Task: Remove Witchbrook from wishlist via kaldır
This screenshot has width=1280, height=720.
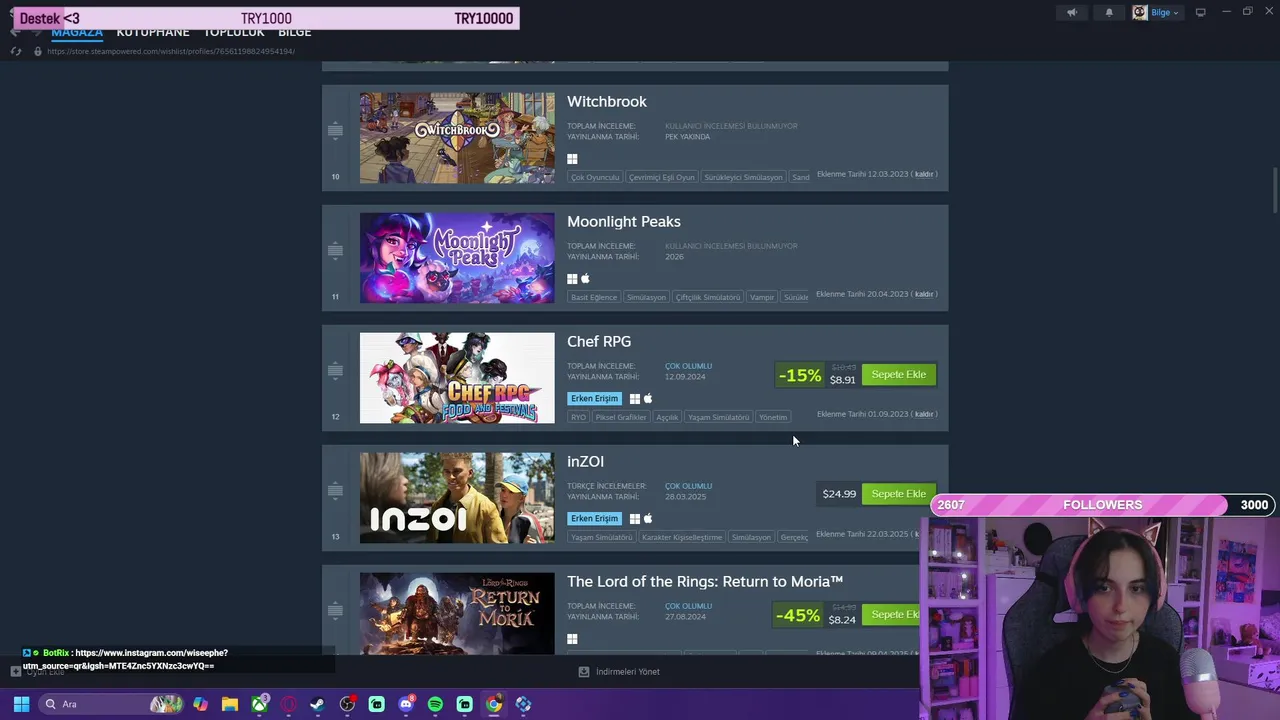Action: (924, 174)
